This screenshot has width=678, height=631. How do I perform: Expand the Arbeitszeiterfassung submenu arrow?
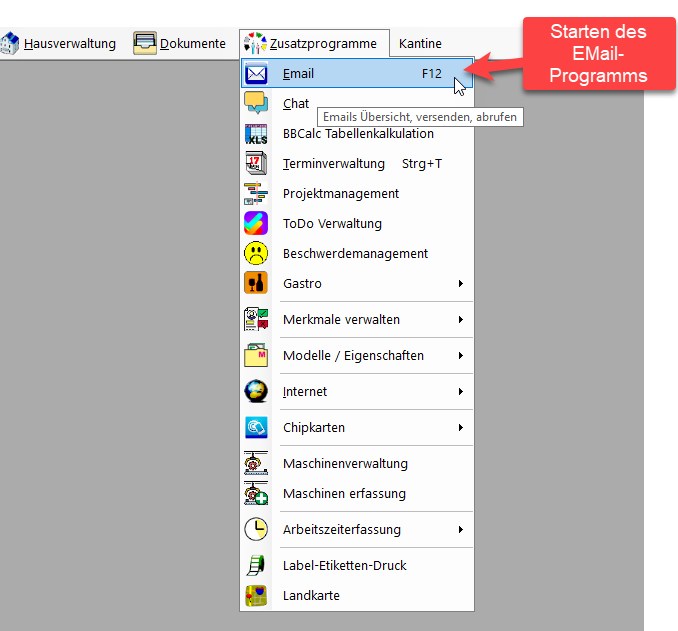[x=461, y=529]
